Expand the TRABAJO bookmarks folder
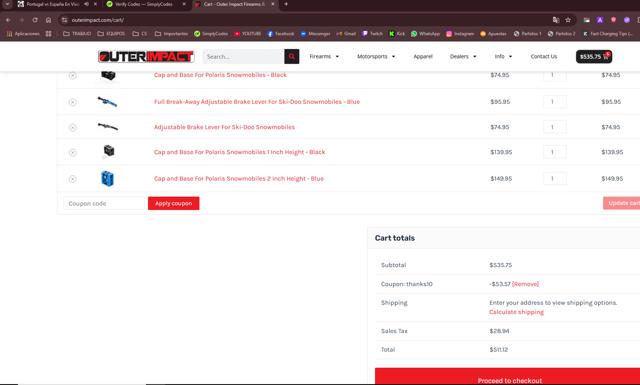Viewport: 640px width, 385px height. coord(77,33)
